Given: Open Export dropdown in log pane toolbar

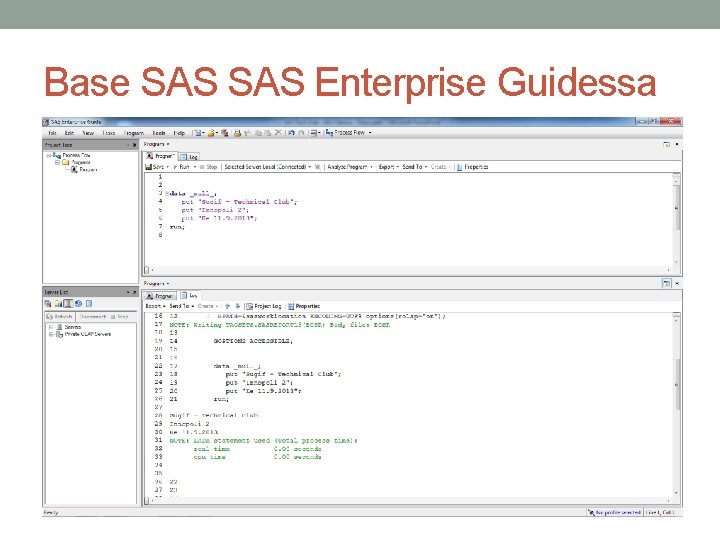Looking at the screenshot, I should tap(155, 306).
